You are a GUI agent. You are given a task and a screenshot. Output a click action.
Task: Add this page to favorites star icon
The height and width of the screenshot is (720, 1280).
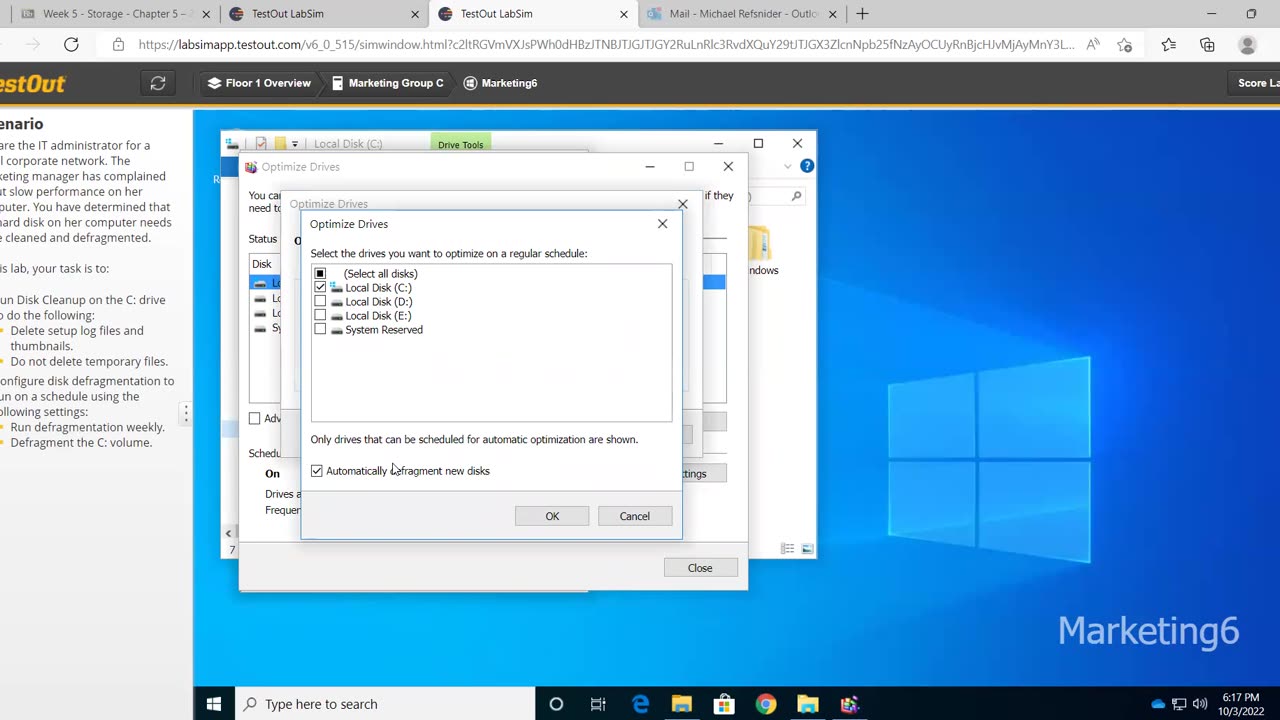[x=1125, y=44]
